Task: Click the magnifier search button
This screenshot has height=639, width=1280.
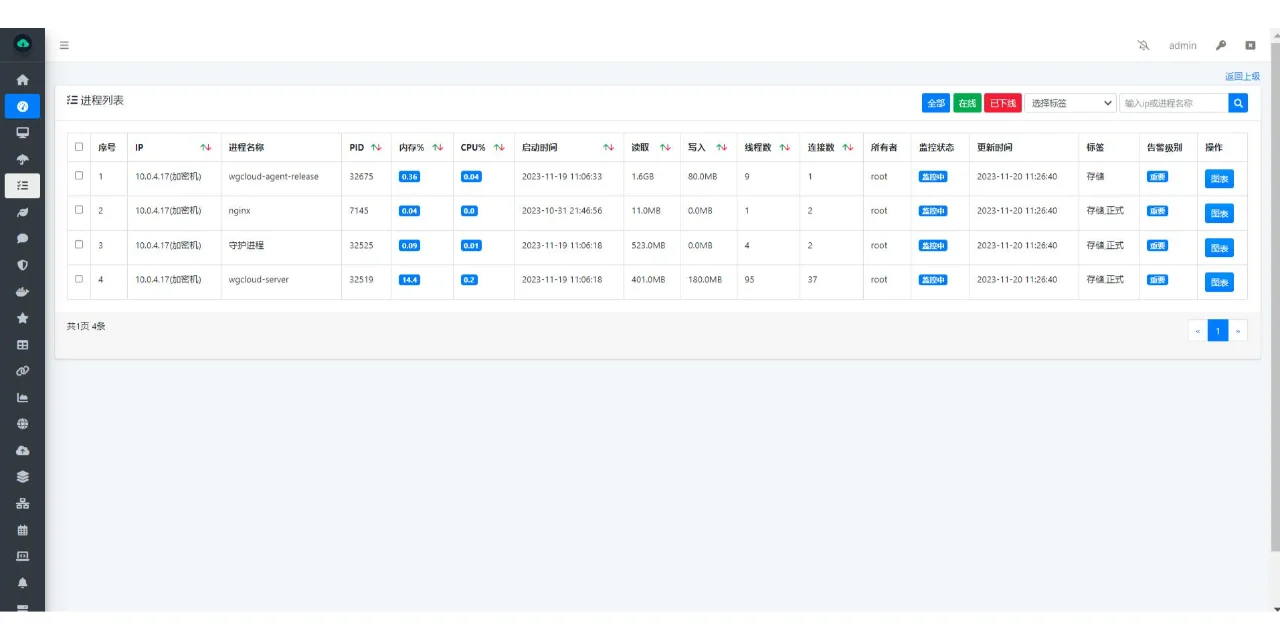Action: point(1238,103)
